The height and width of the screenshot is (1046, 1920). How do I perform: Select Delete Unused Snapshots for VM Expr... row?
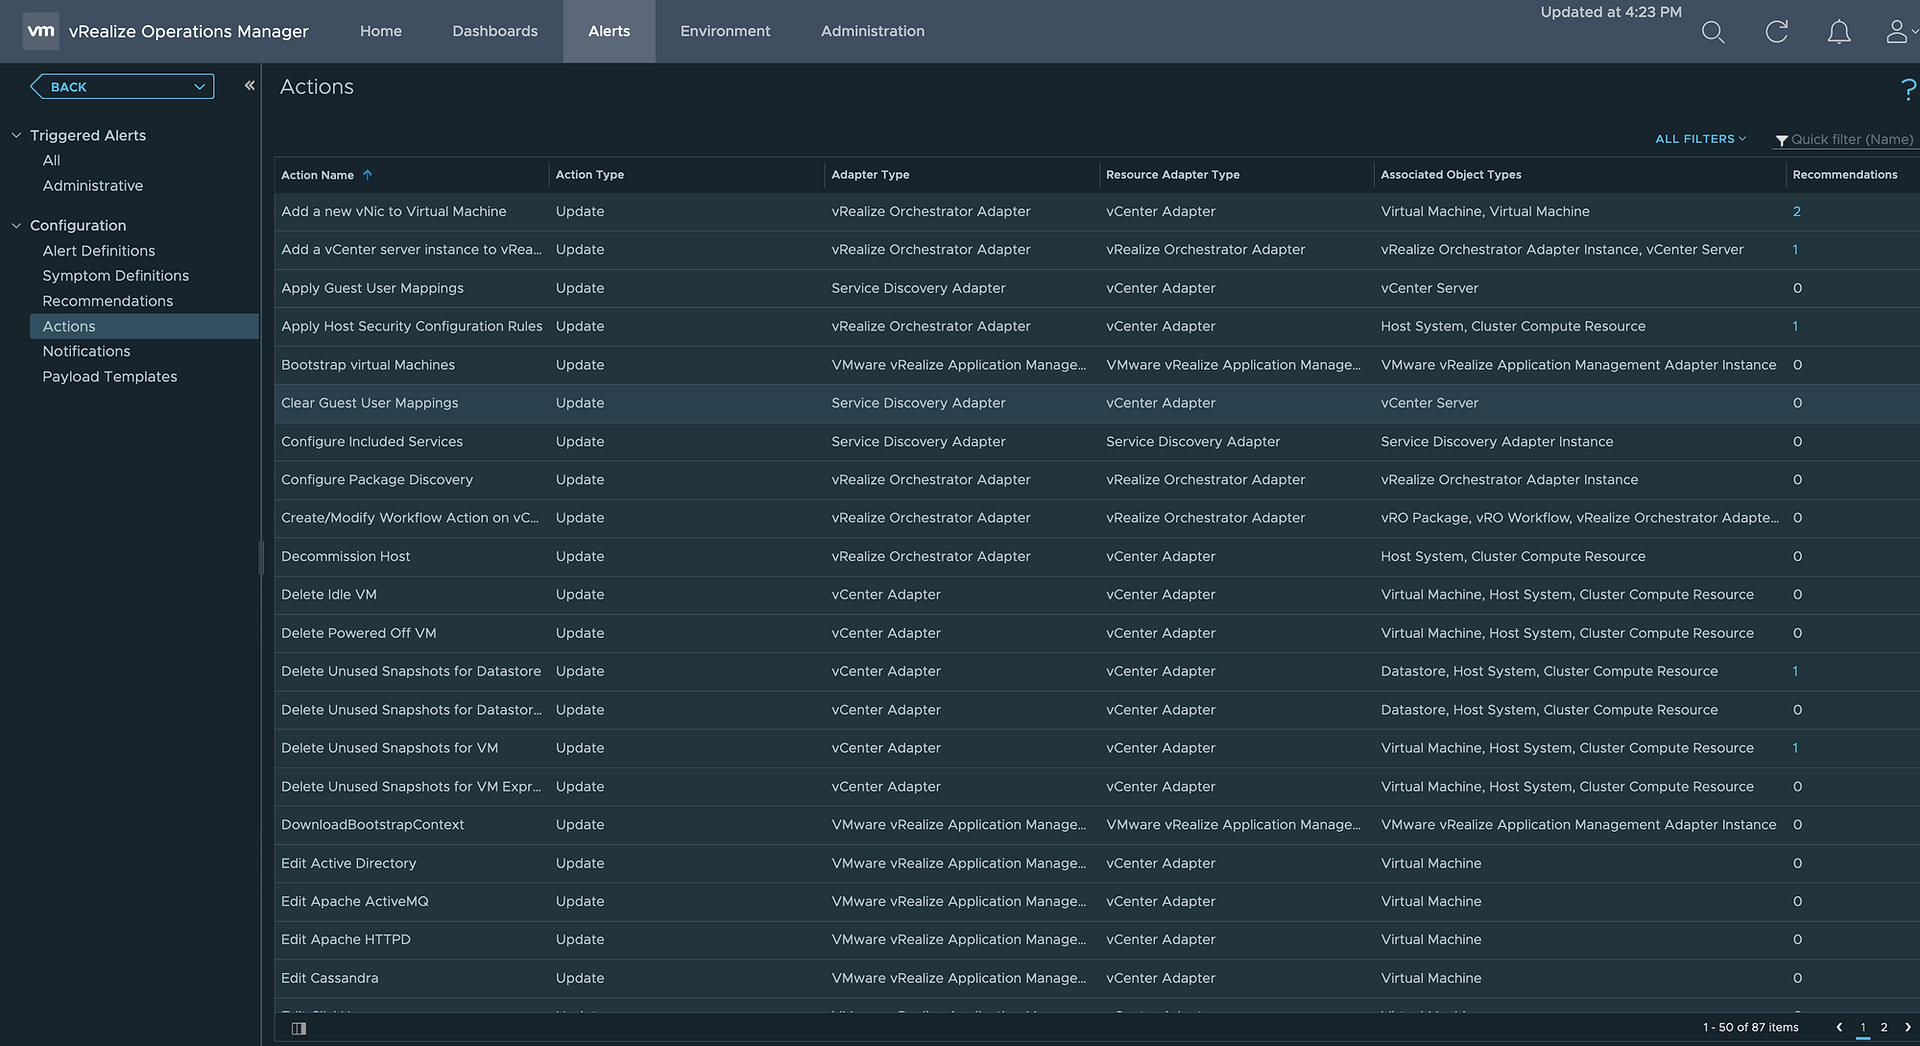tap(1097, 787)
